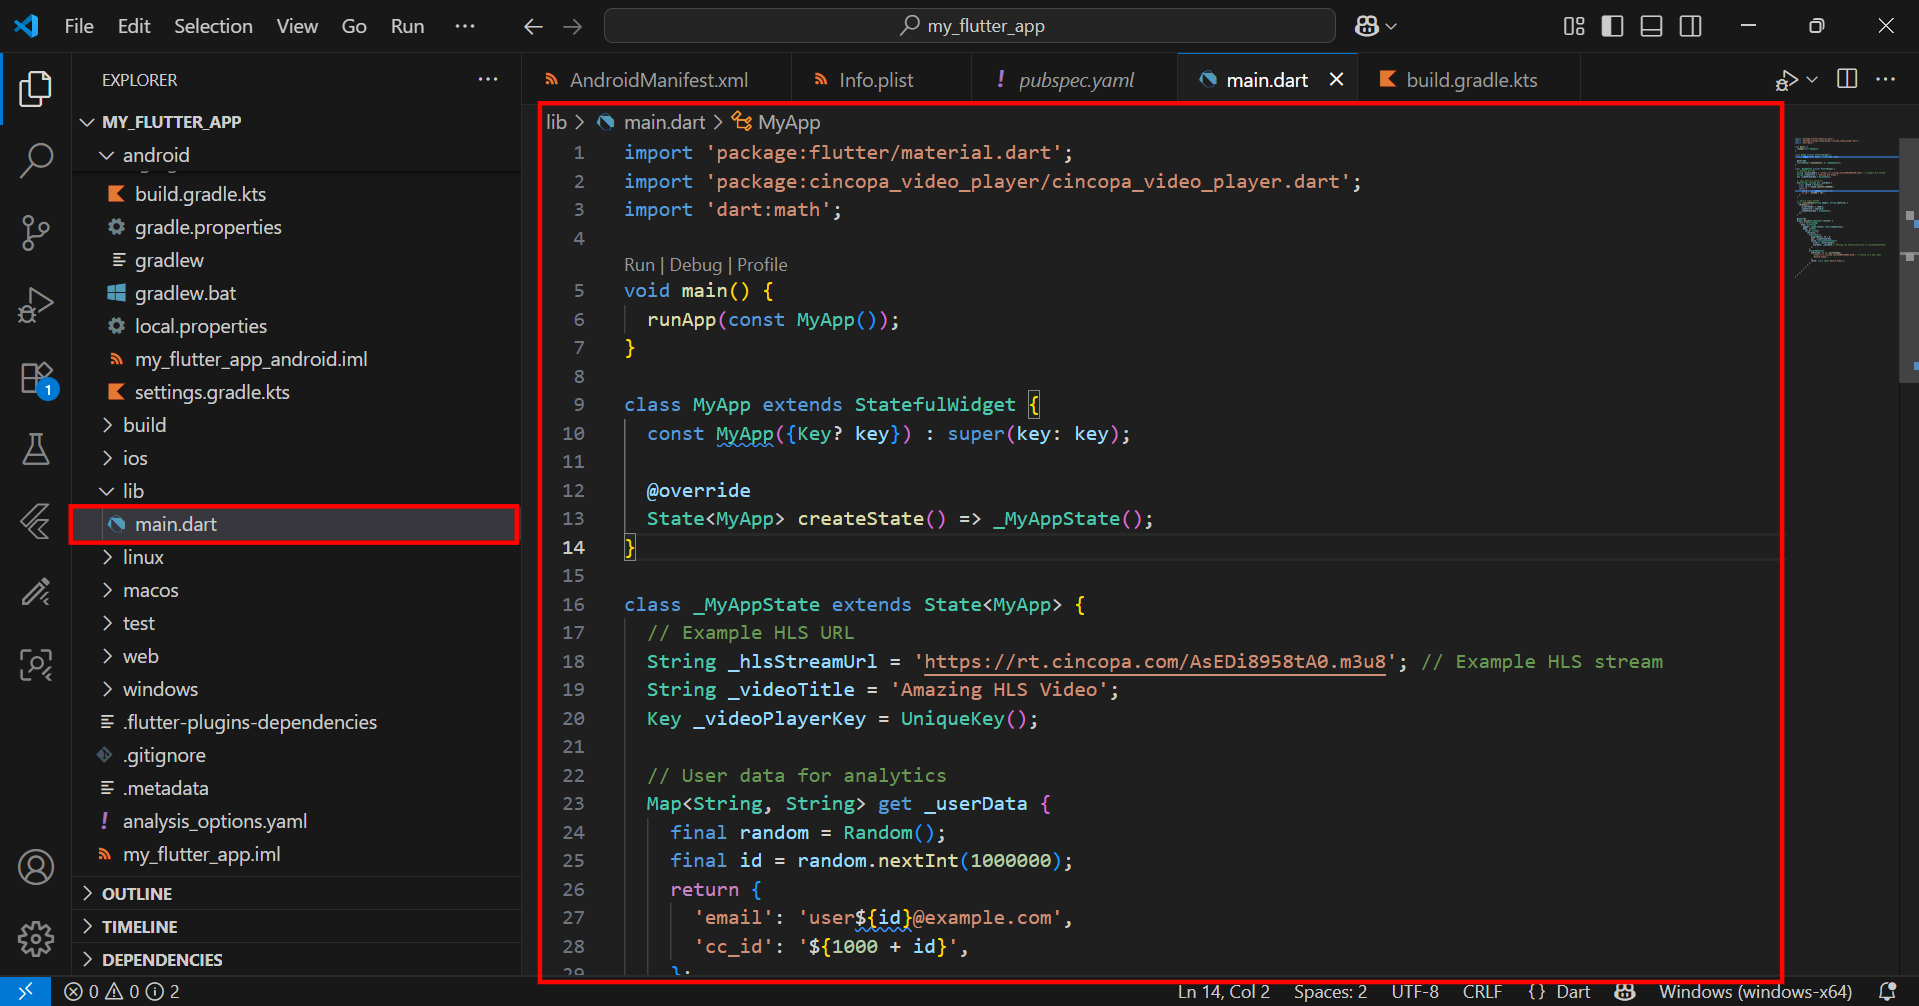This screenshot has width=1919, height=1006.
Task: Open remote window indicator in status bar
Action: [x=25, y=991]
